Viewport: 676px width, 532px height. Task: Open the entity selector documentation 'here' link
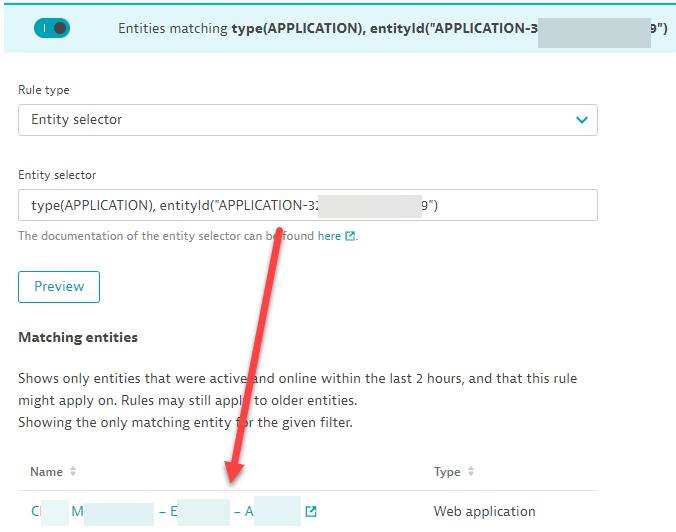(x=329, y=236)
